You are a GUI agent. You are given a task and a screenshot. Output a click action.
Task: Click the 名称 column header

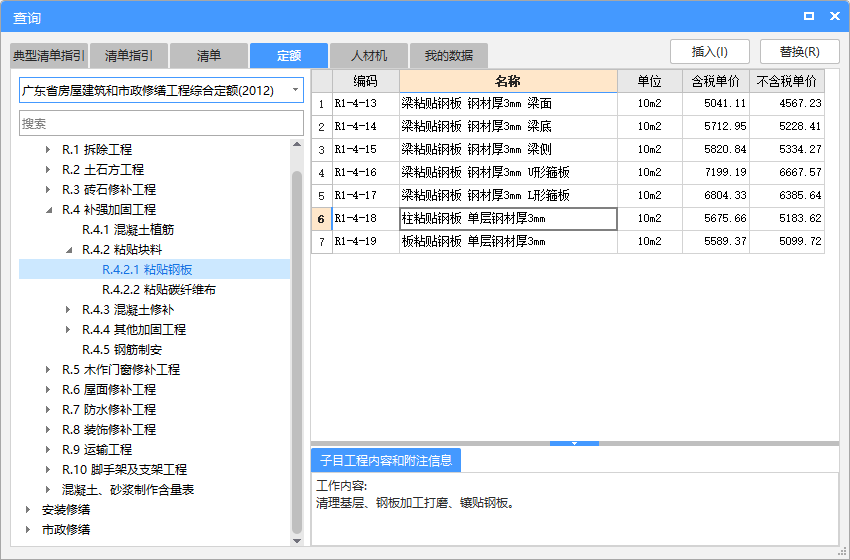pos(508,81)
